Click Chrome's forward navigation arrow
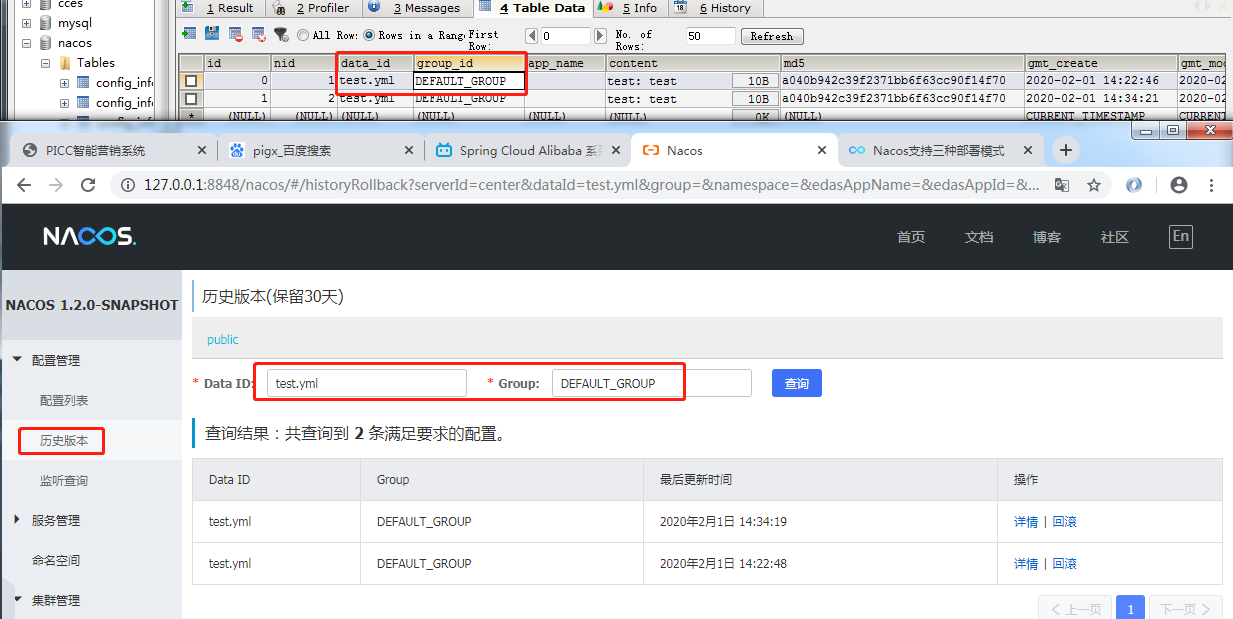Viewport: 1233px width, 619px height. pyautogui.click(x=56, y=185)
